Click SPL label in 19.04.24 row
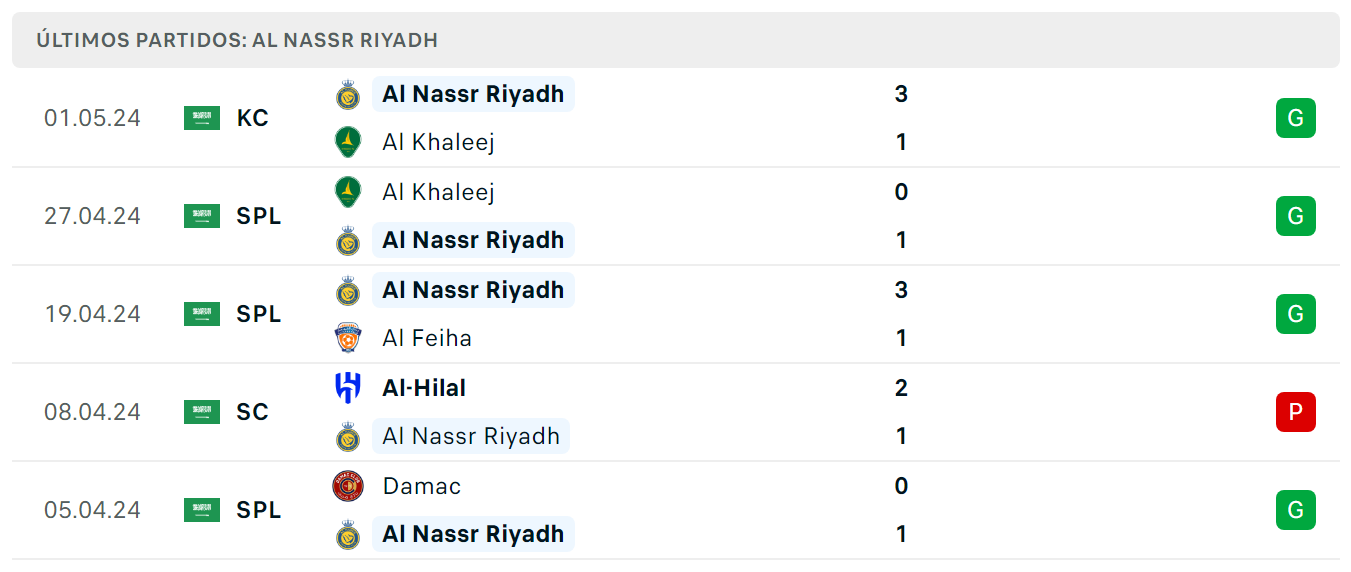1351x572 pixels. coord(259,314)
